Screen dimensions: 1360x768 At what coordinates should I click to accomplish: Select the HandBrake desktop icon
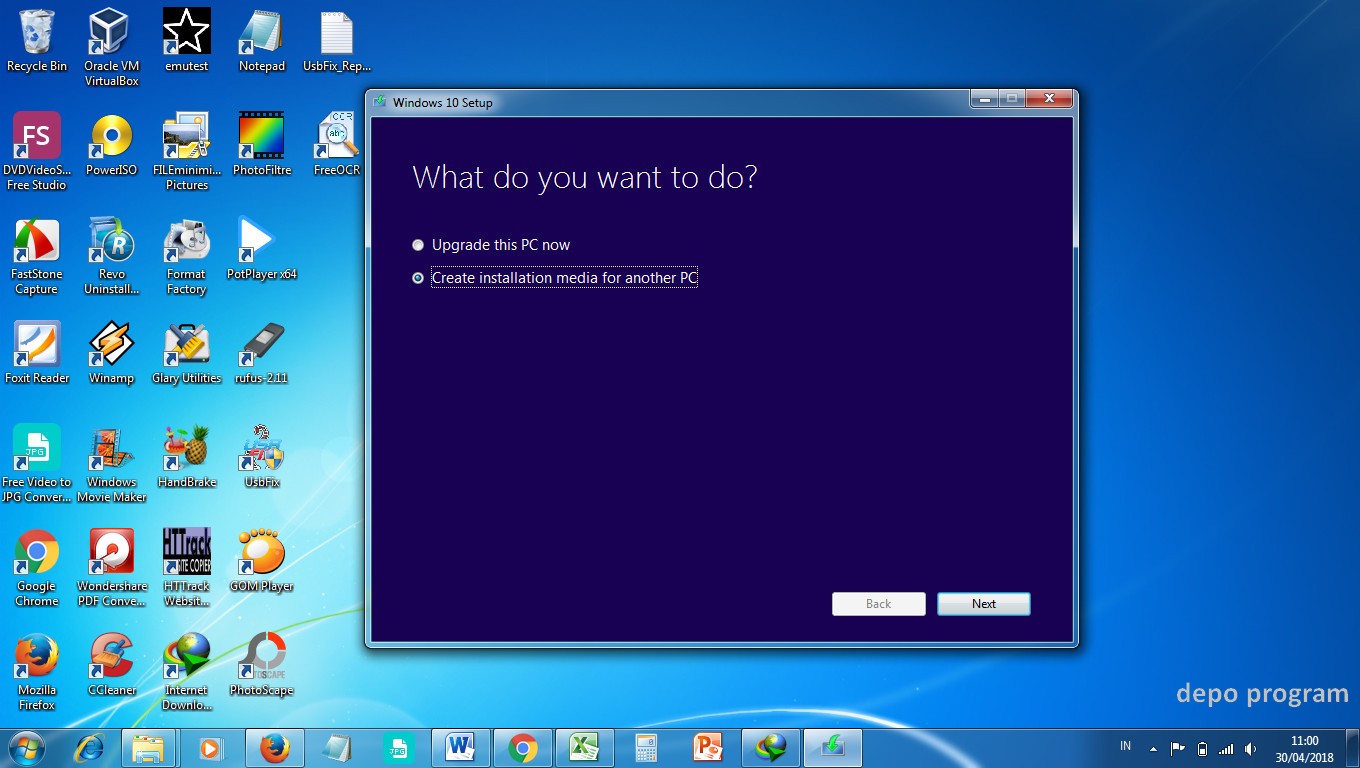187,457
